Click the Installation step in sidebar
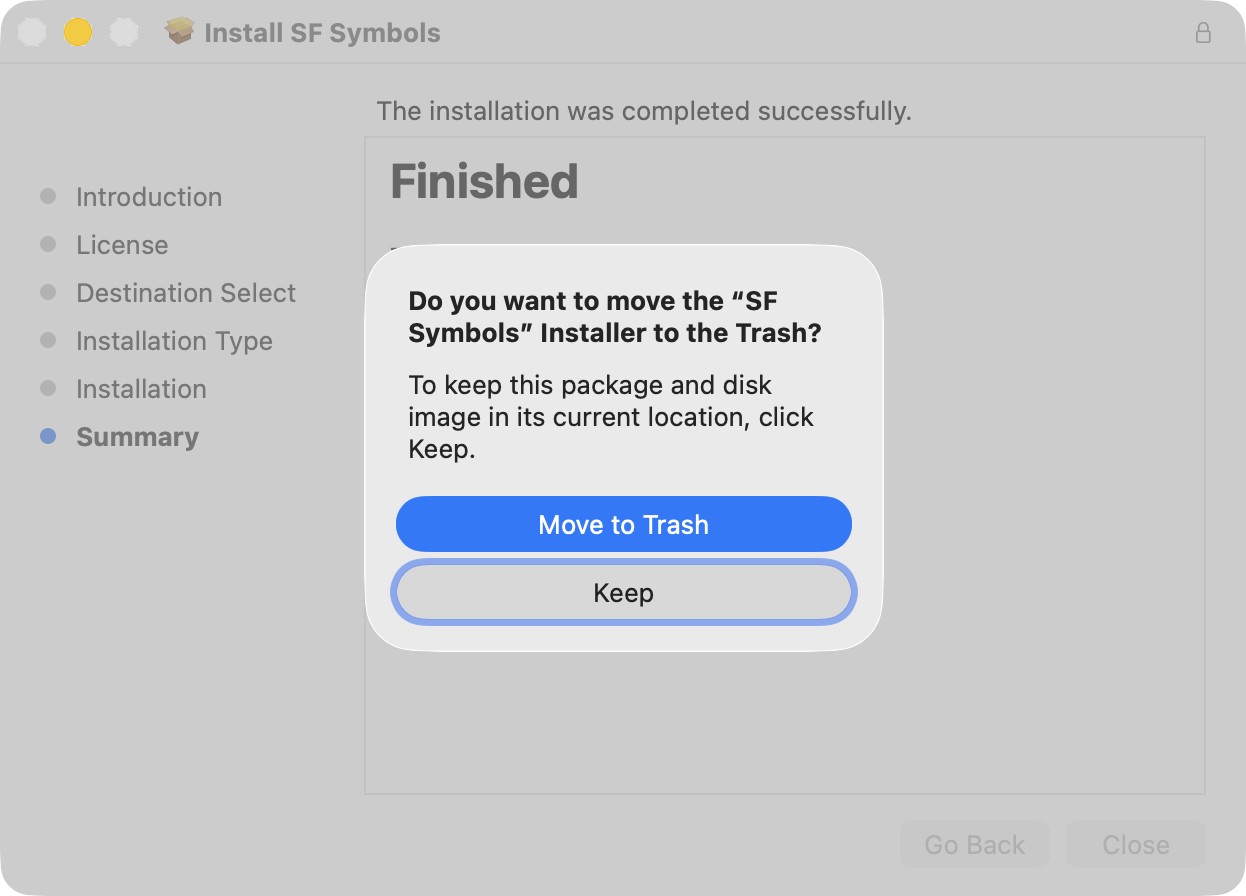The image size is (1246, 896). (141, 389)
